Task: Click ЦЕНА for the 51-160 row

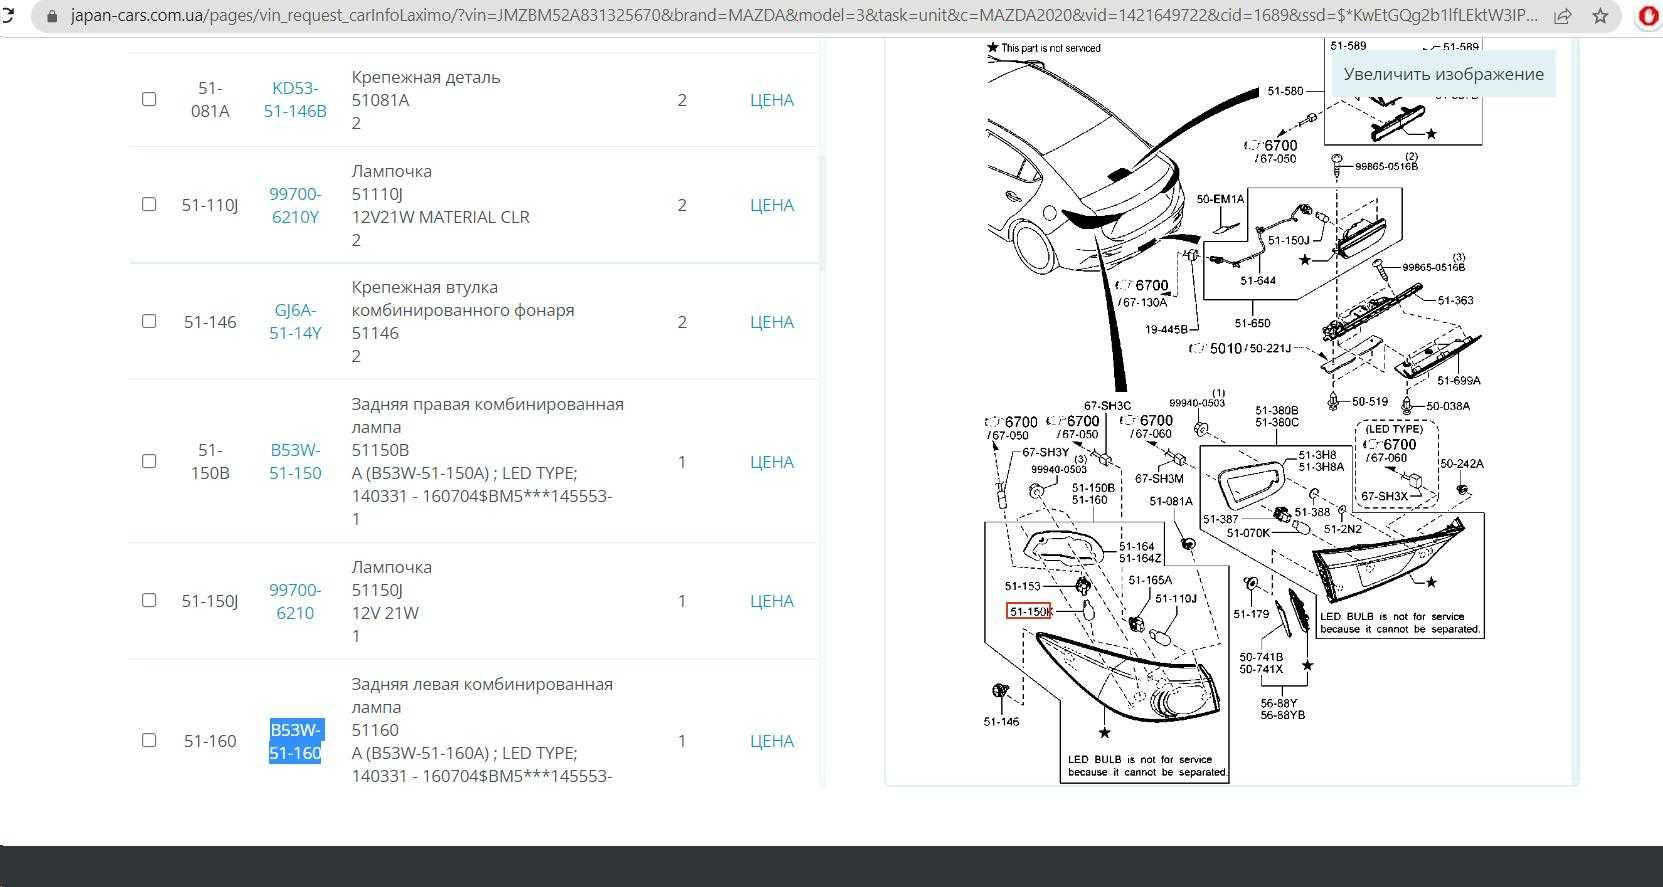Action: coord(772,741)
